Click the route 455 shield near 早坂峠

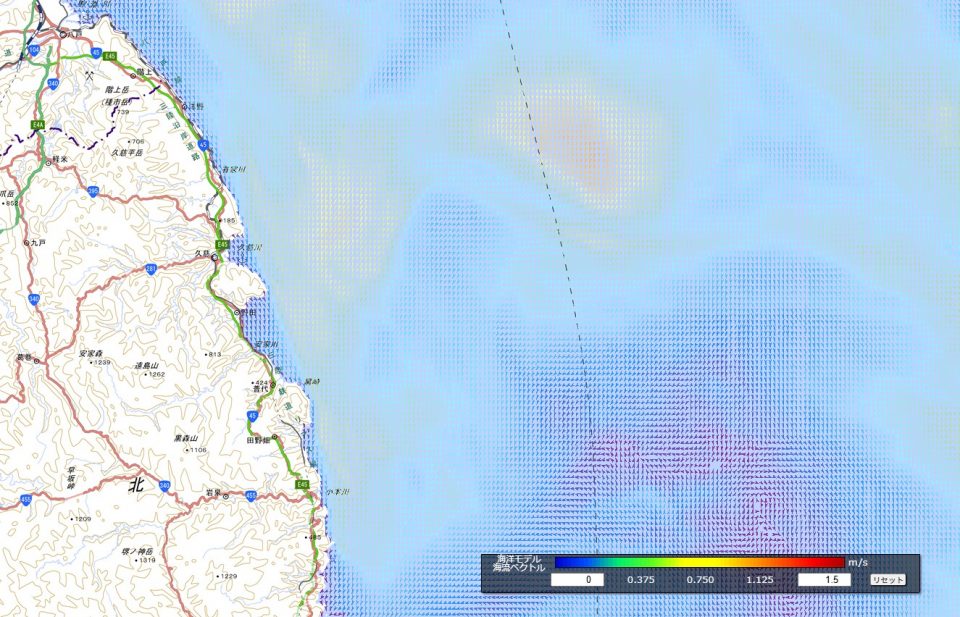coord(26,500)
